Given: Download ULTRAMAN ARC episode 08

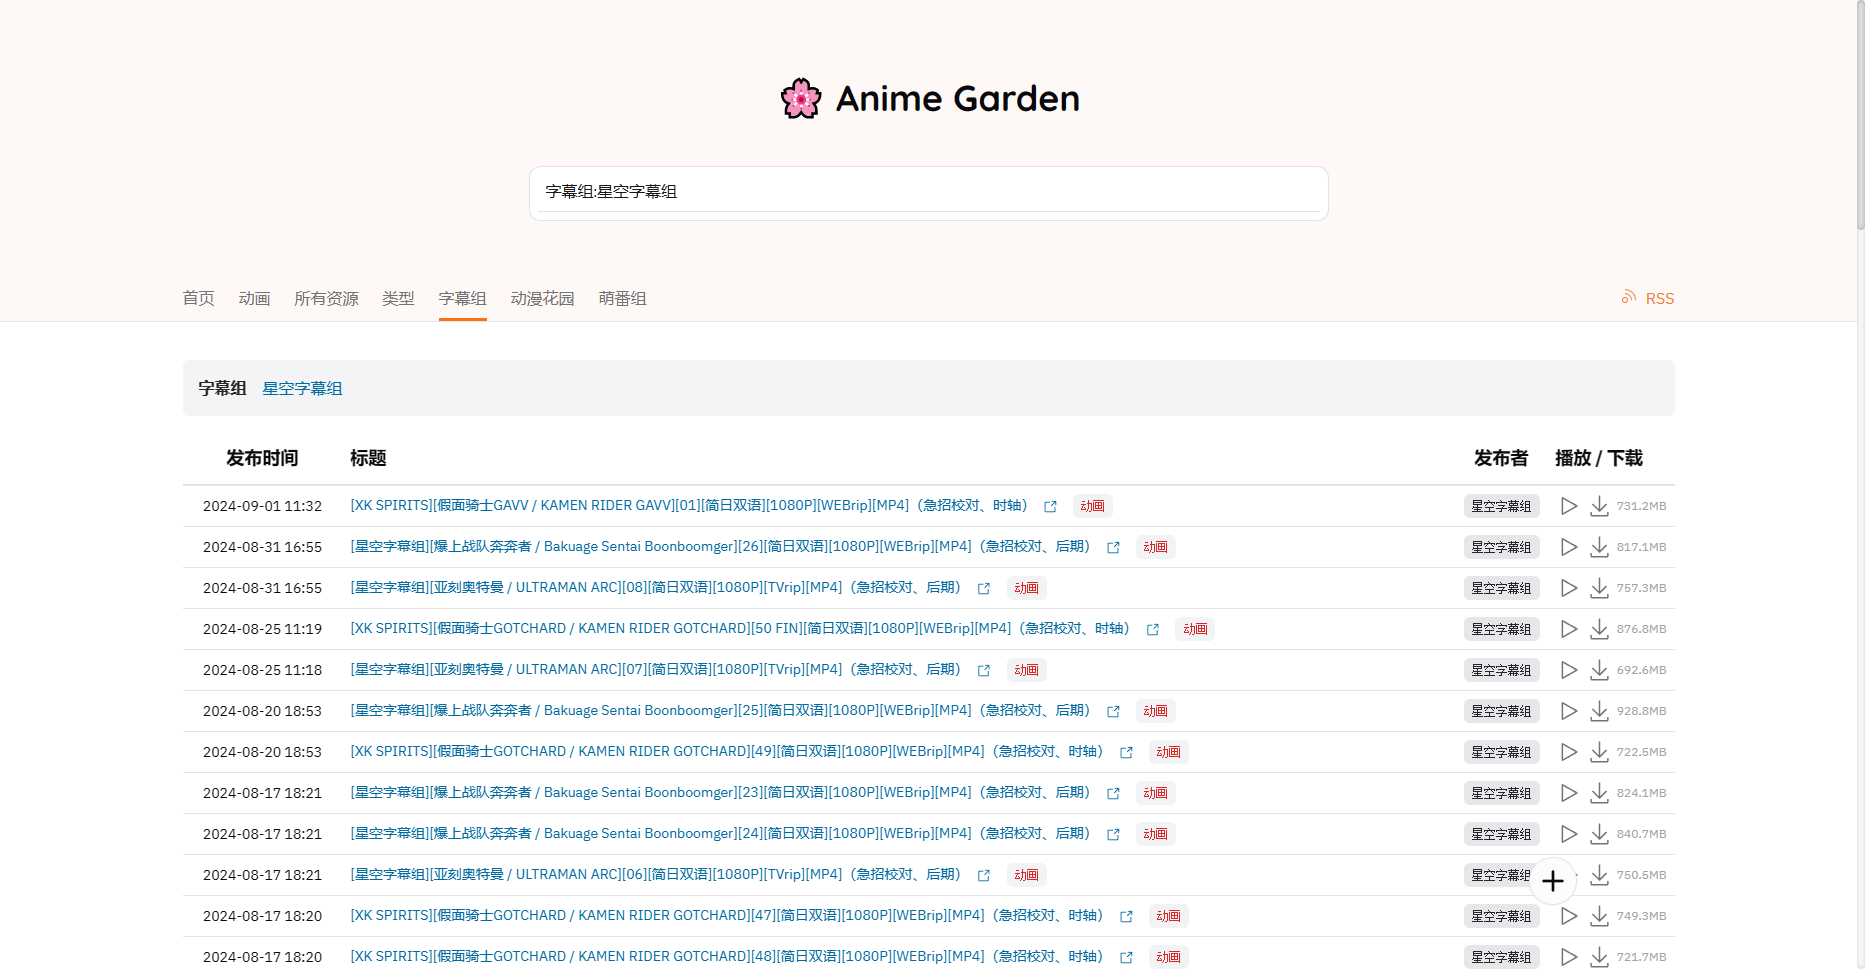Looking at the screenshot, I should [x=1600, y=588].
